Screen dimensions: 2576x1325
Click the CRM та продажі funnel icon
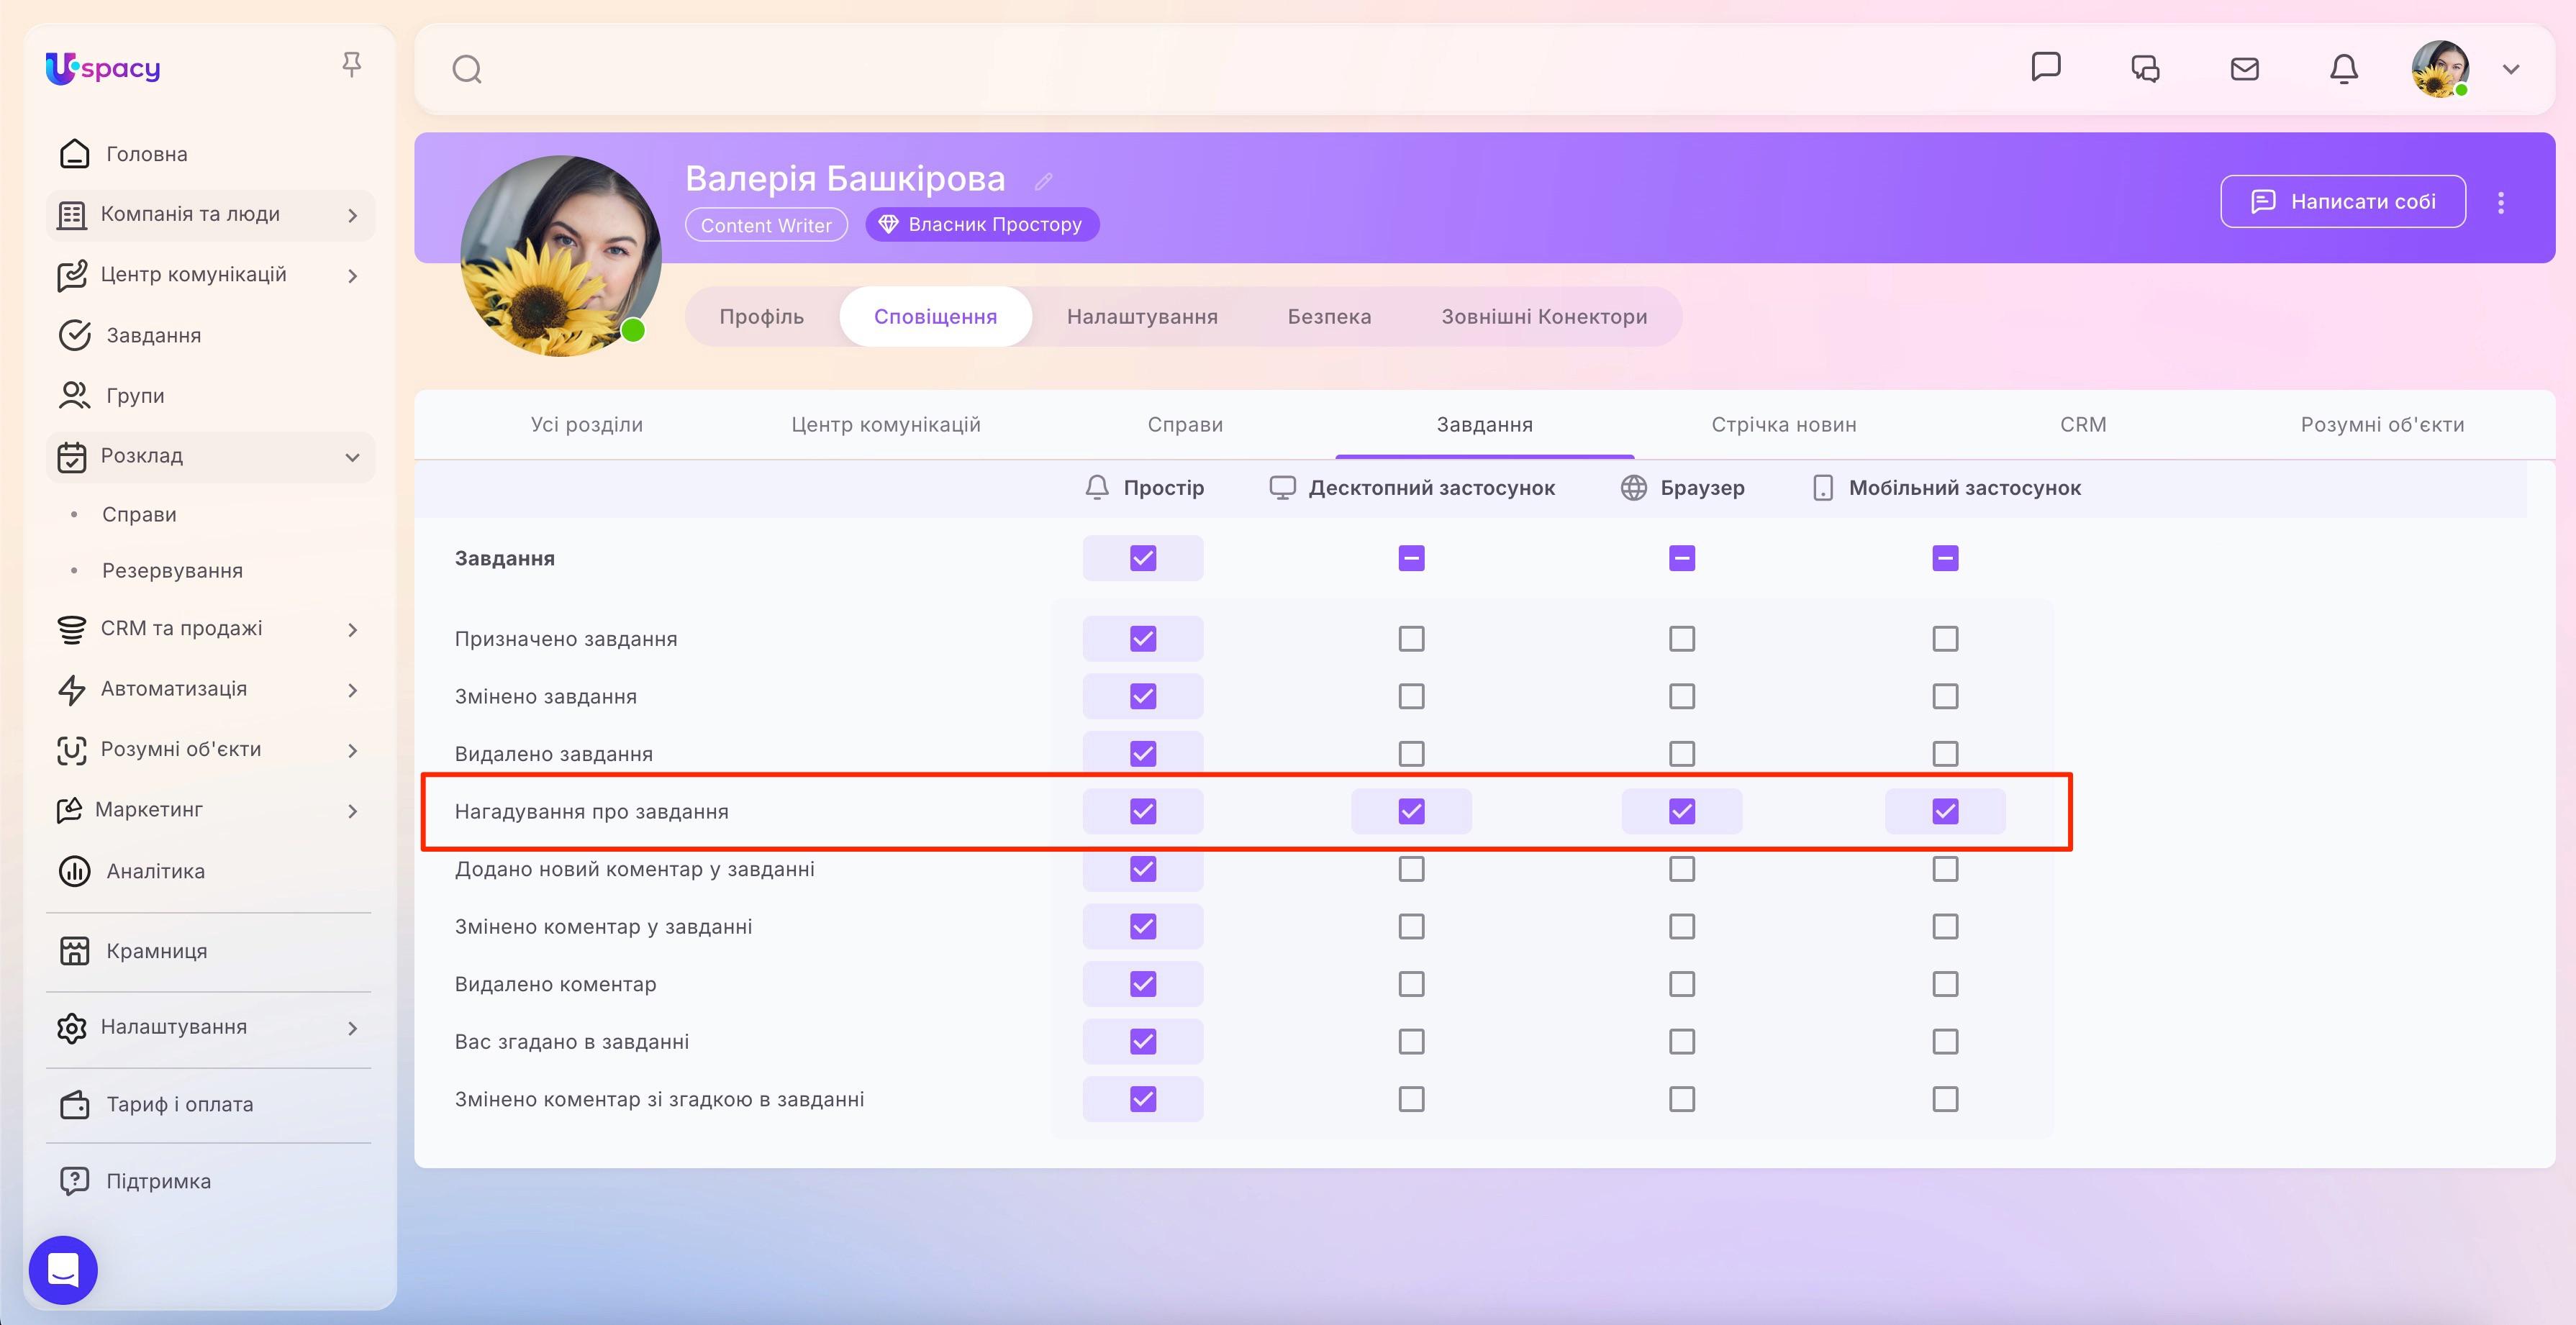(71, 629)
